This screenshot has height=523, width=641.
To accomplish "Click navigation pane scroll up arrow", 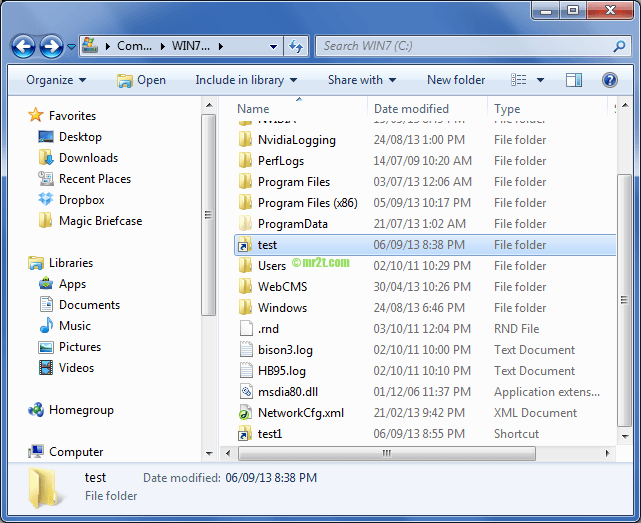I will point(209,105).
